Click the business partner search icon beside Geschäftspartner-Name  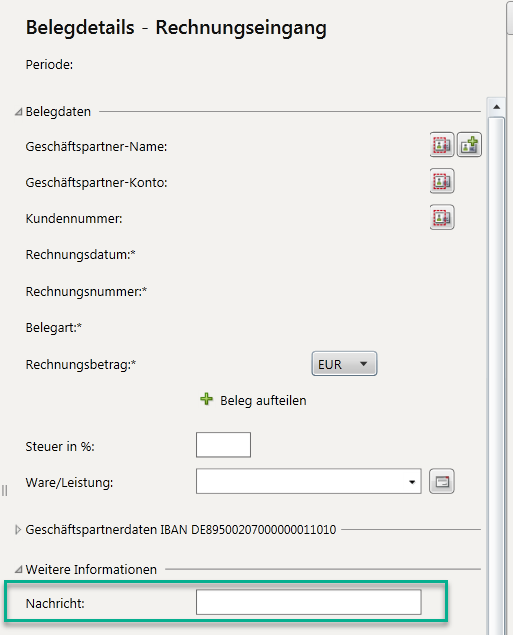[x=442, y=145]
